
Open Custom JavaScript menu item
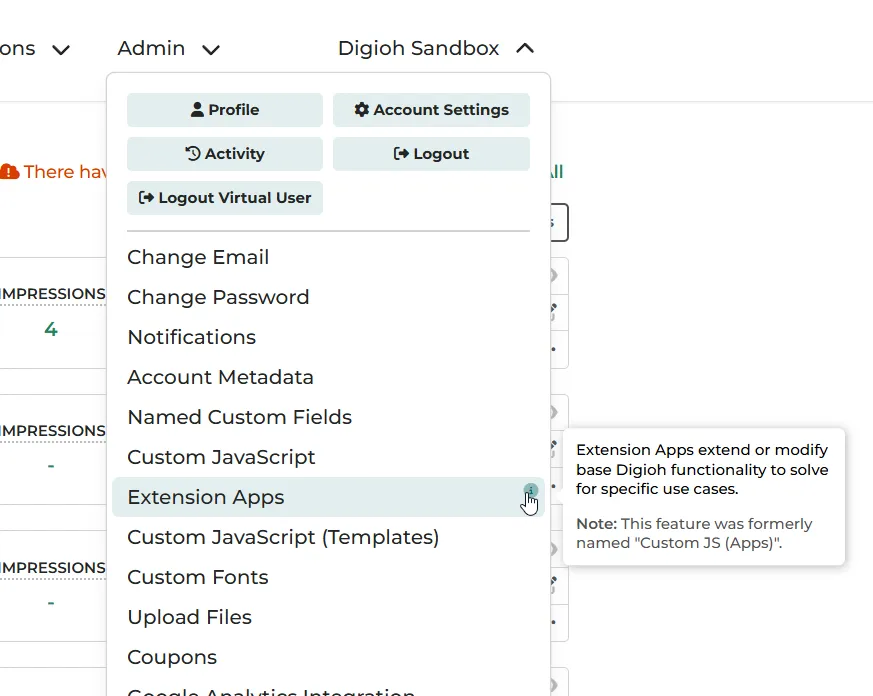(x=328, y=458)
